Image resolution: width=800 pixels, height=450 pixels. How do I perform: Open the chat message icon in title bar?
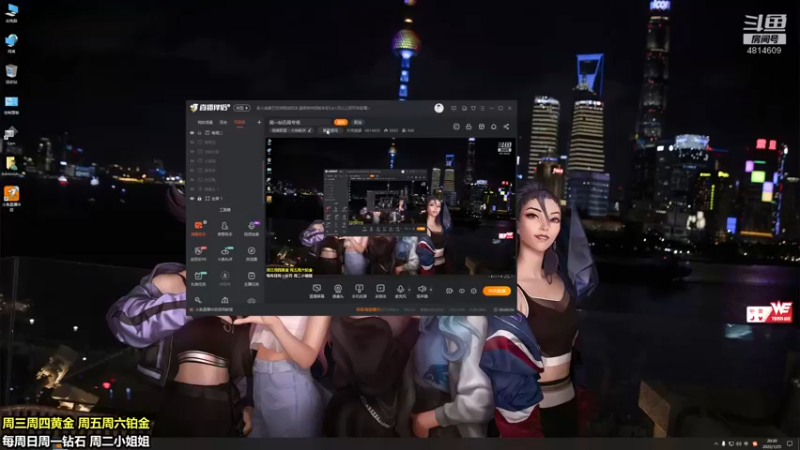454,108
